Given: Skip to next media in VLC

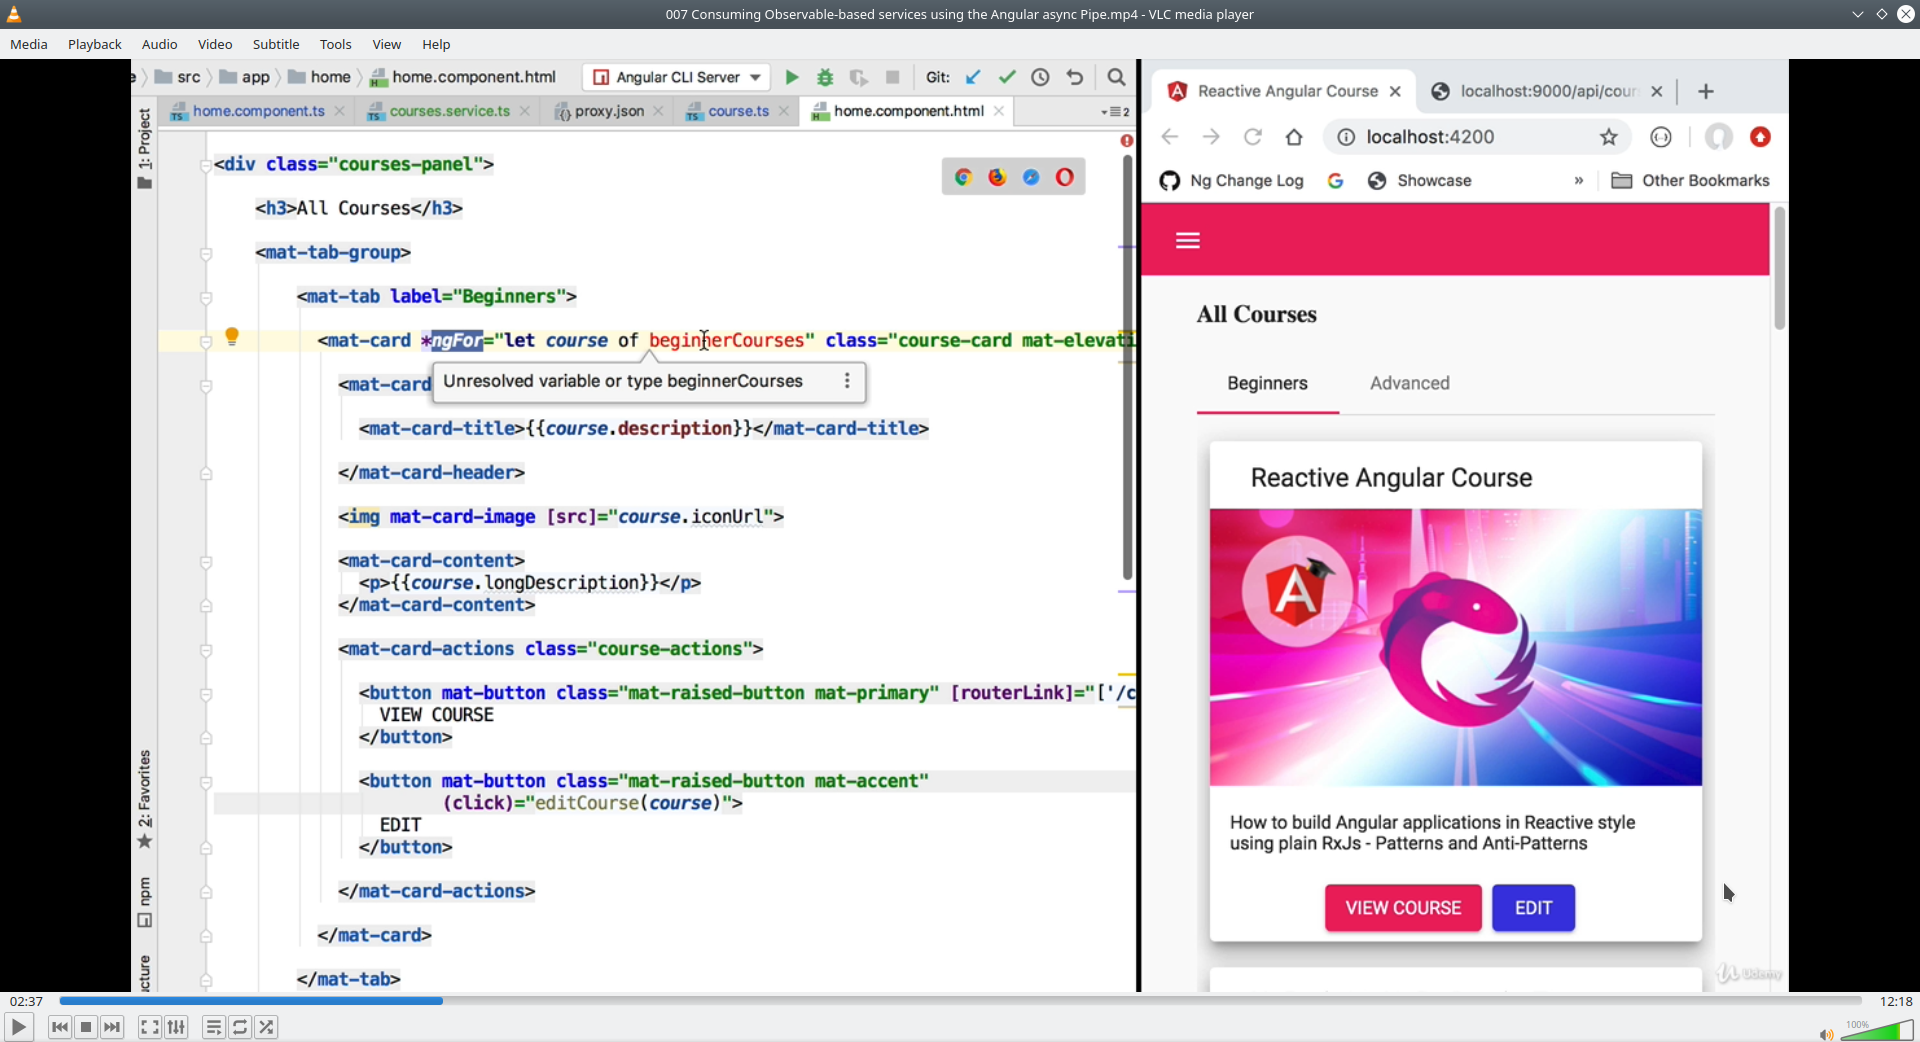Looking at the screenshot, I should click(112, 1027).
